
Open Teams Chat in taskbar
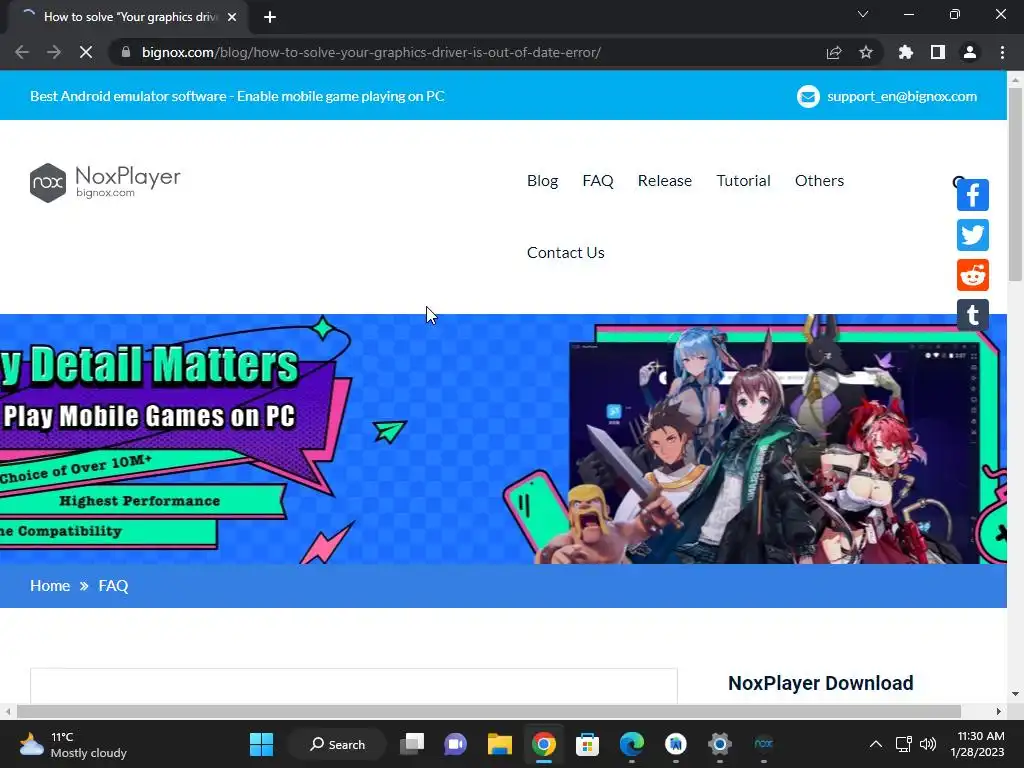pyautogui.click(x=456, y=744)
